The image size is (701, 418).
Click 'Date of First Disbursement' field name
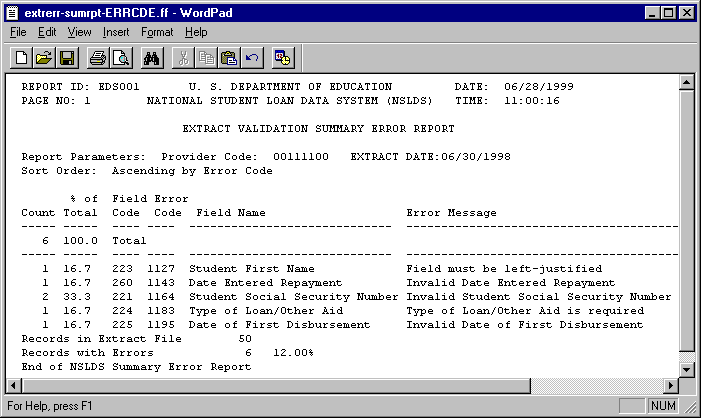coord(279,325)
